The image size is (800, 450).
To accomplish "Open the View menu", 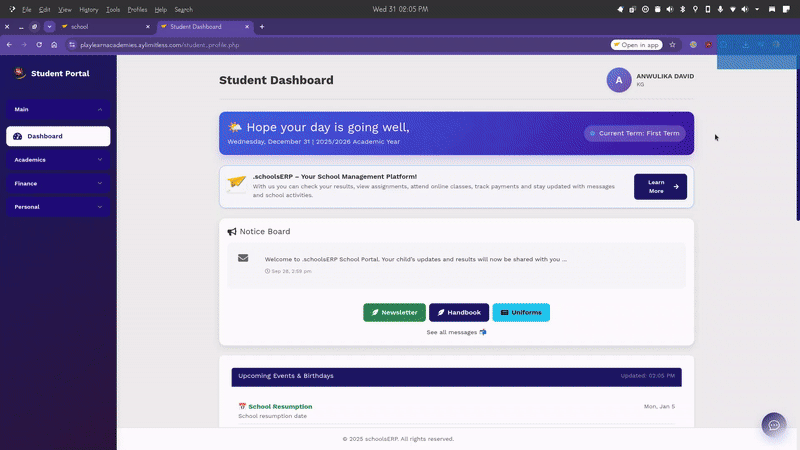I will point(64,9).
